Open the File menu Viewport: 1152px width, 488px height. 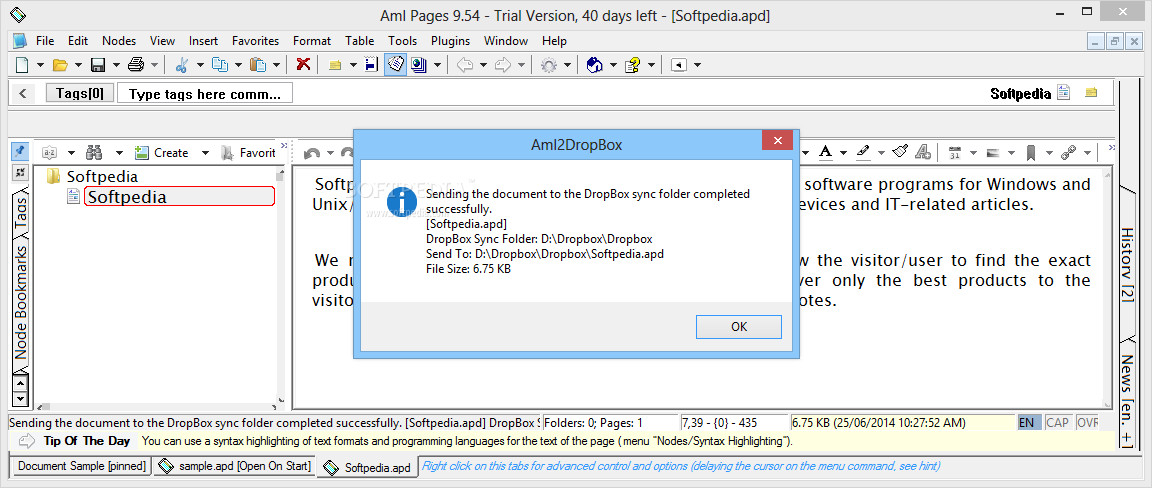(x=45, y=40)
